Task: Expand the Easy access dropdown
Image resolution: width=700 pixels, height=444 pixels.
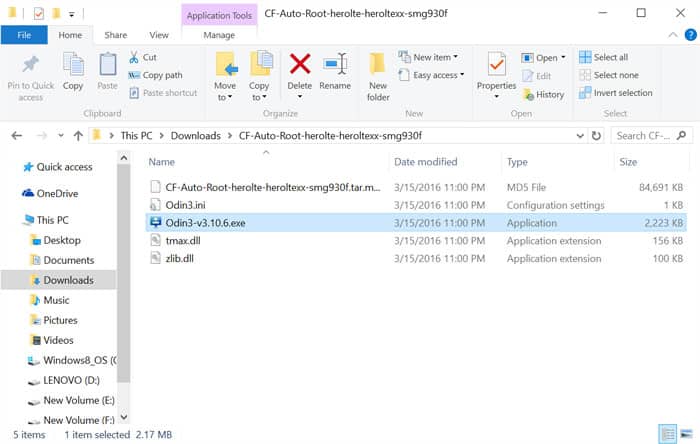Action: [x=462, y=75]
